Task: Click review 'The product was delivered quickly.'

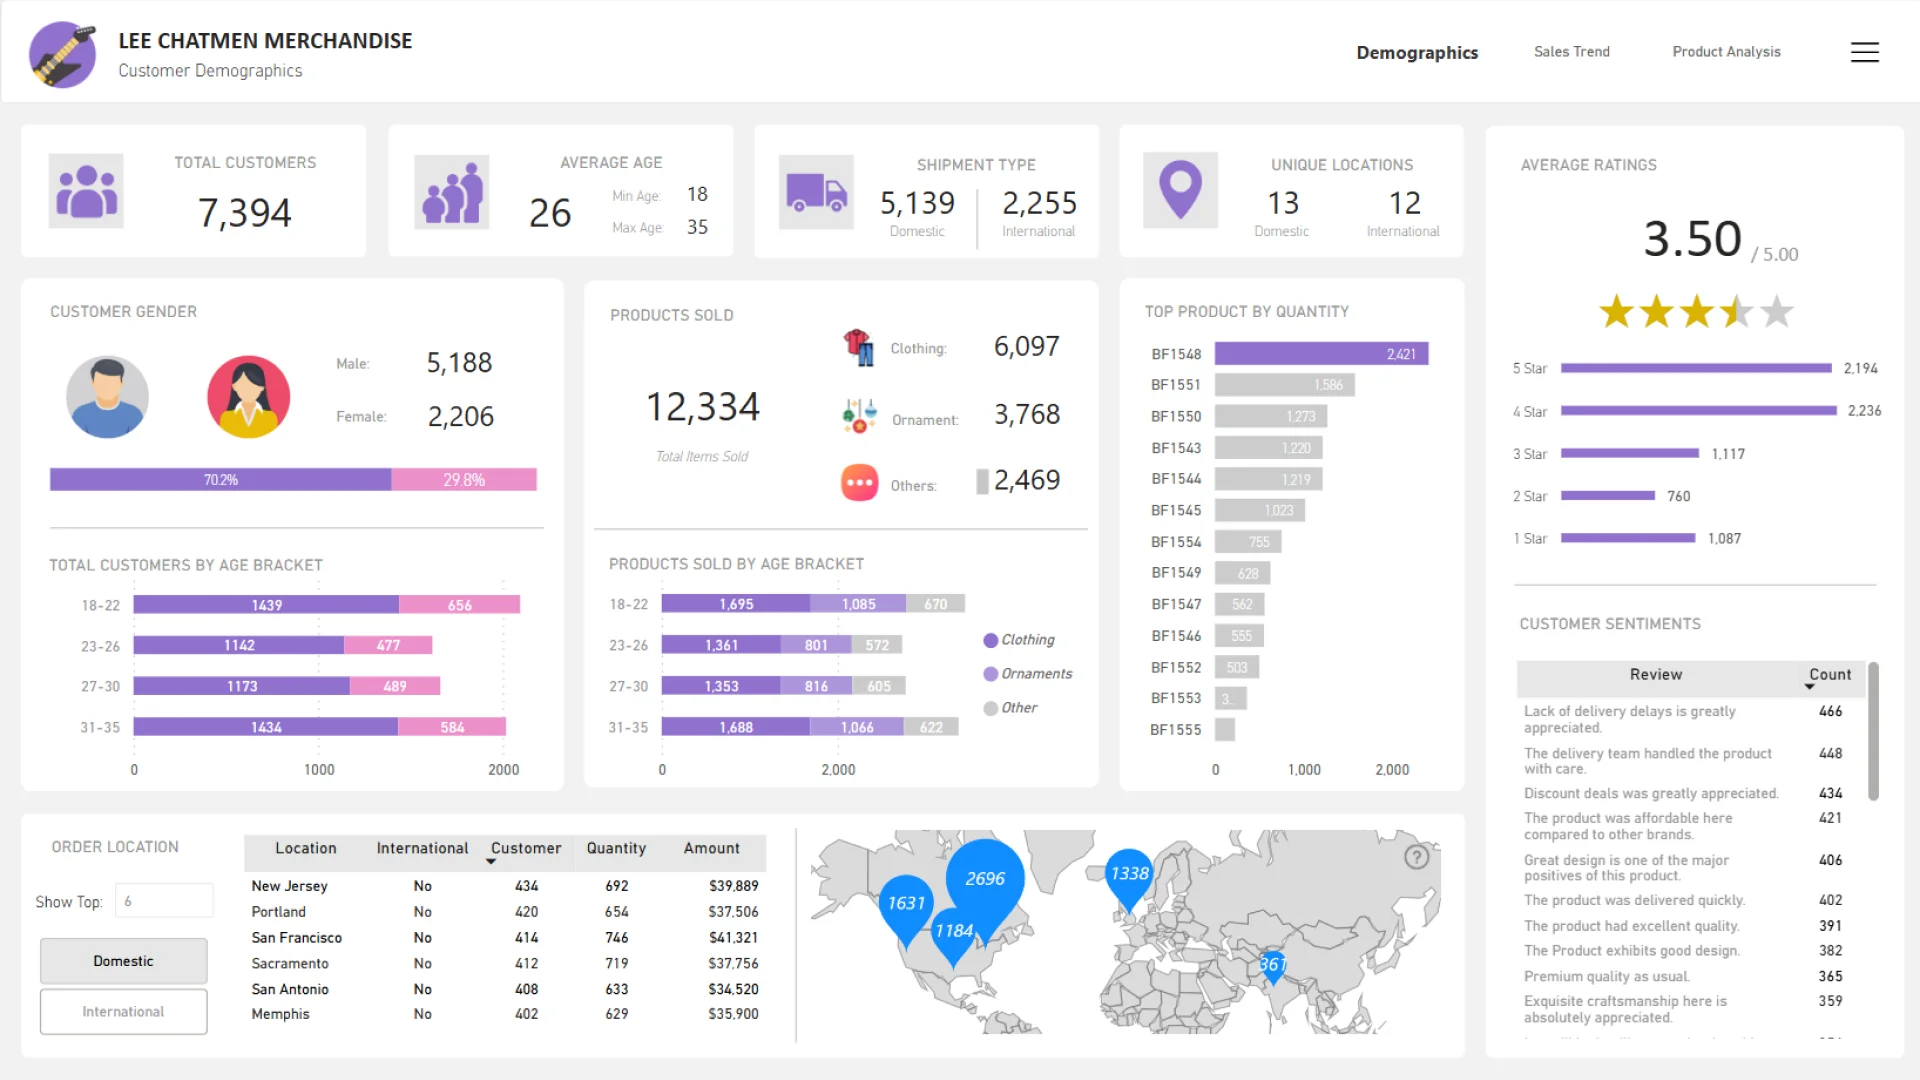Action: pyautogui.click(x=1634, y=901)
